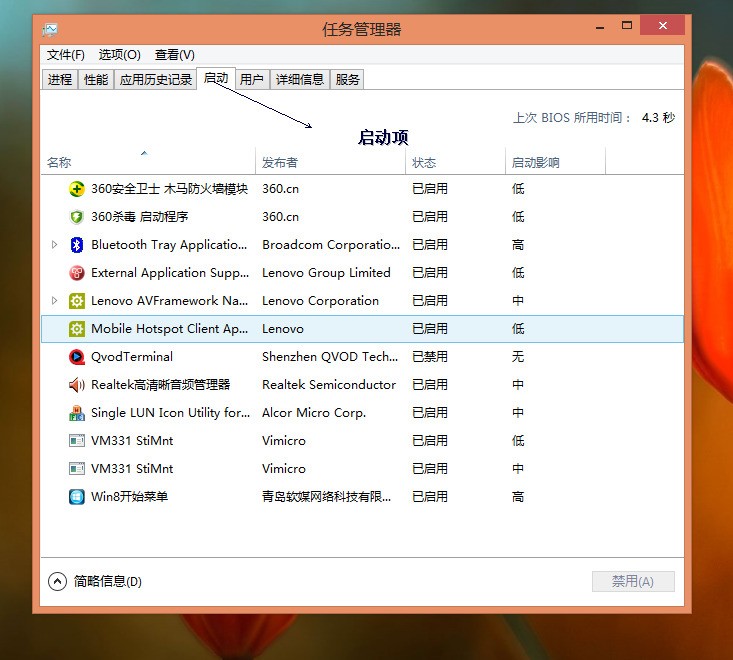Click the 360安全卫士 green plus icon
Viewport: 733px width, 660px height.
(77, 189)
